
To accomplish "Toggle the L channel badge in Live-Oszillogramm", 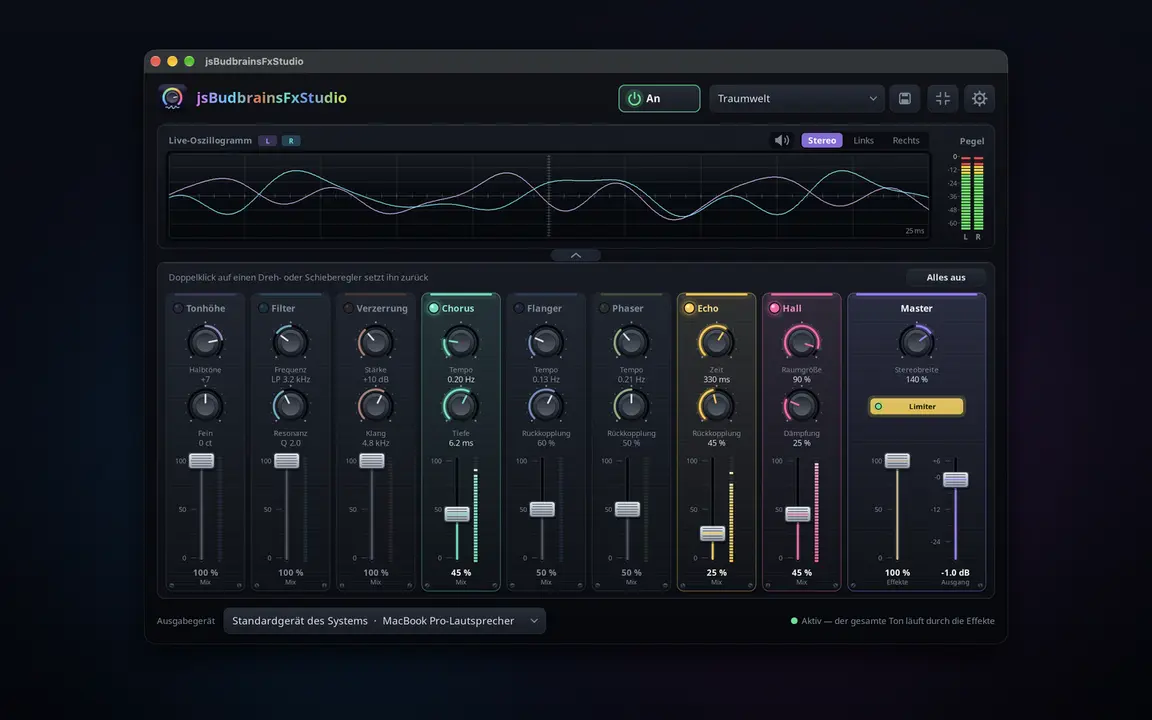I will tap(267, 141).
